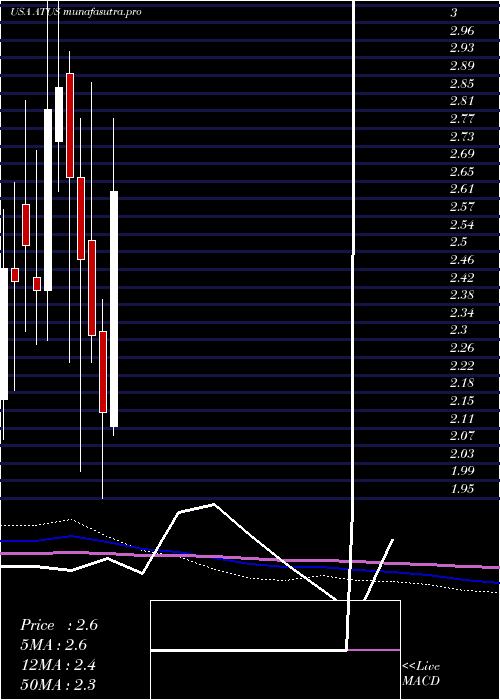Viewport: 500px width, 700px height.
Task: Click the red candle spanning 2.15 to 2.3
Action: 103,371
